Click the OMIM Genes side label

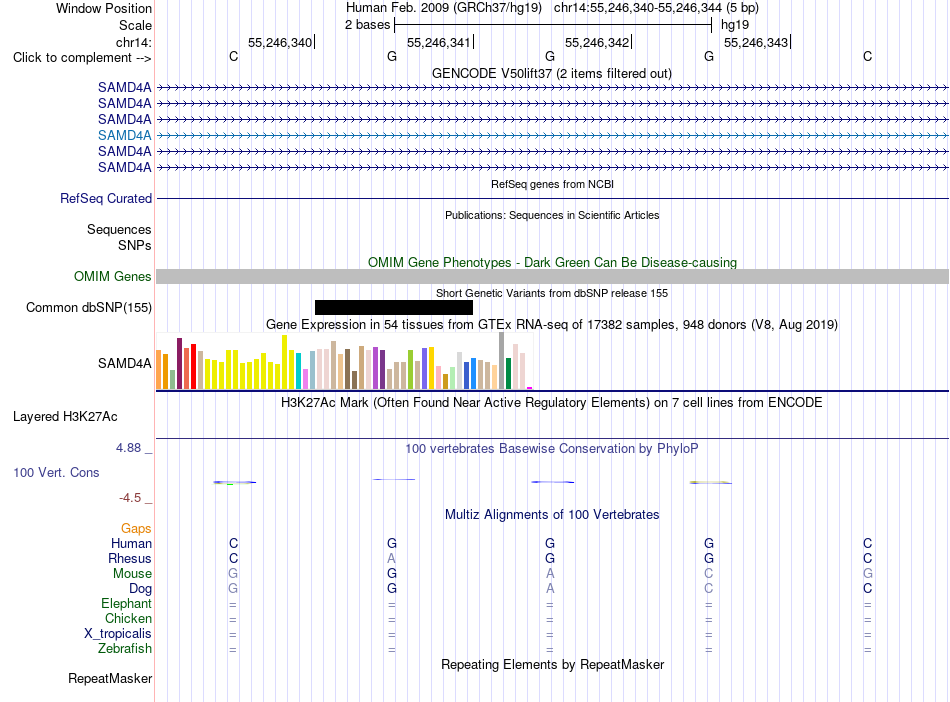coord(112,277)
